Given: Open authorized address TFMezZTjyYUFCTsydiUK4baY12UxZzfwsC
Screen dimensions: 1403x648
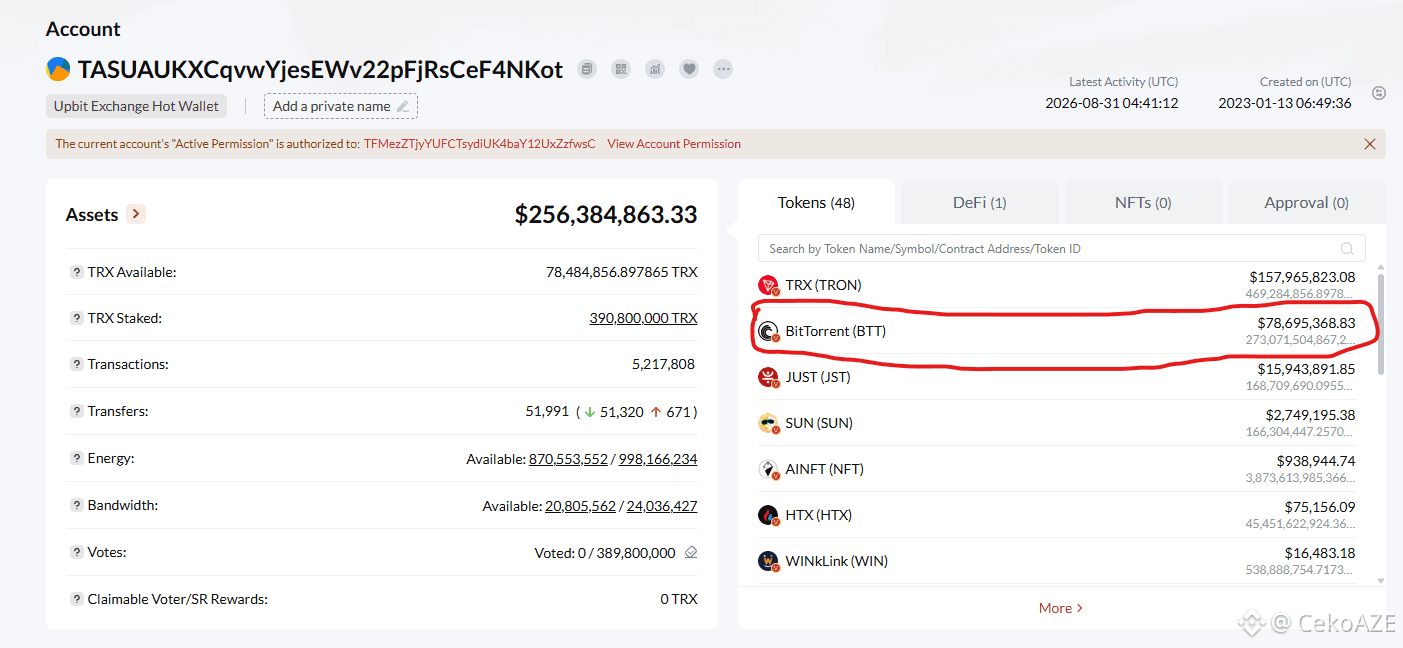Looking at the screenshot, I should (x=479, y=144).
